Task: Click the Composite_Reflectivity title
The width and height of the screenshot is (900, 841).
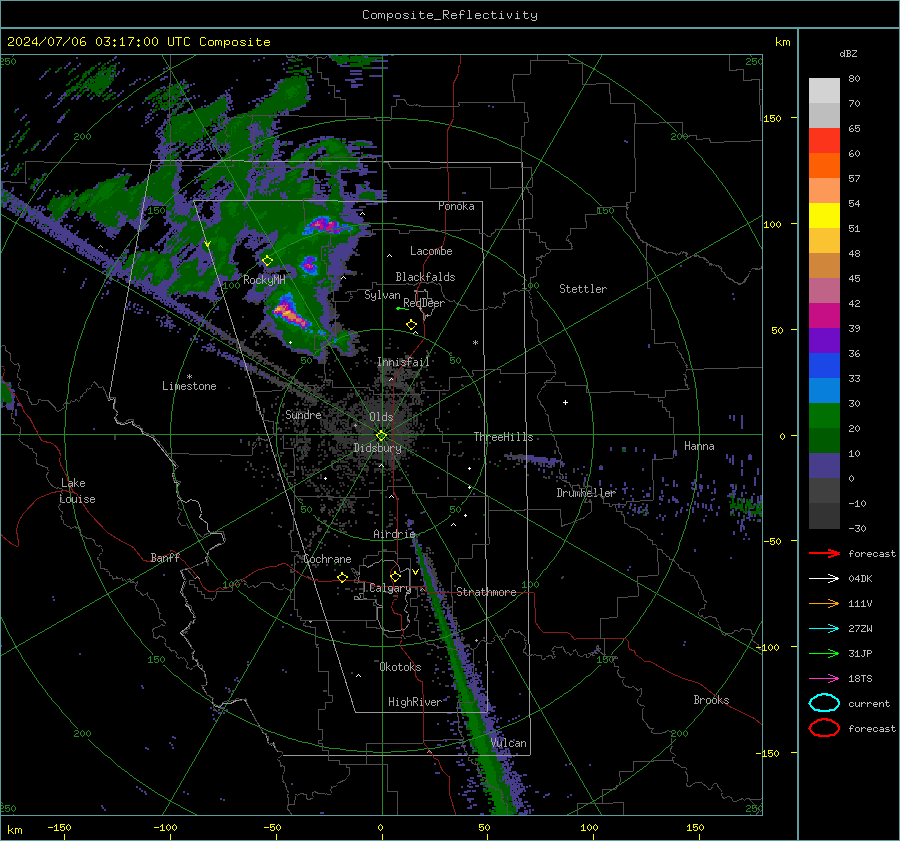Action: click(449, 15)
